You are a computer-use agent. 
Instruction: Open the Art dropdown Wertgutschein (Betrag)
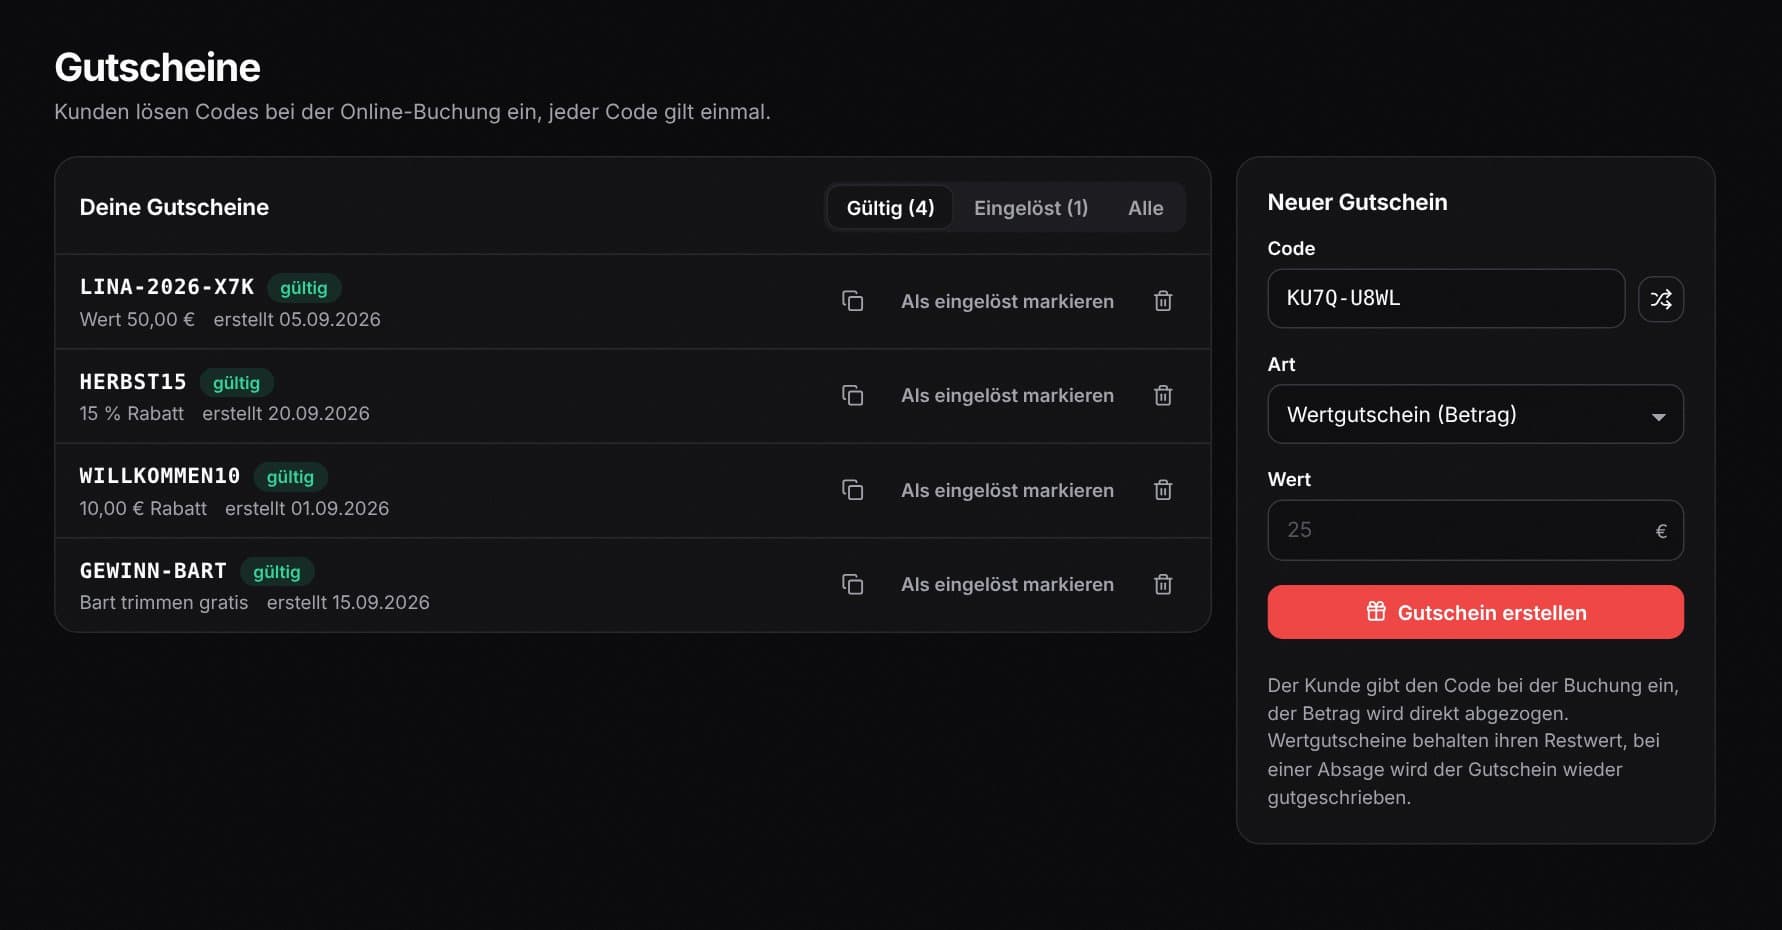pyautogui.click(x=1475, y=414)
